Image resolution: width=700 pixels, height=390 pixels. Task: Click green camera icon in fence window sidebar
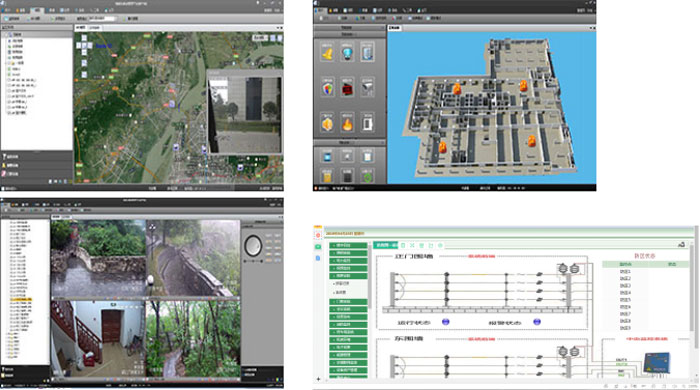click(318, 246)
